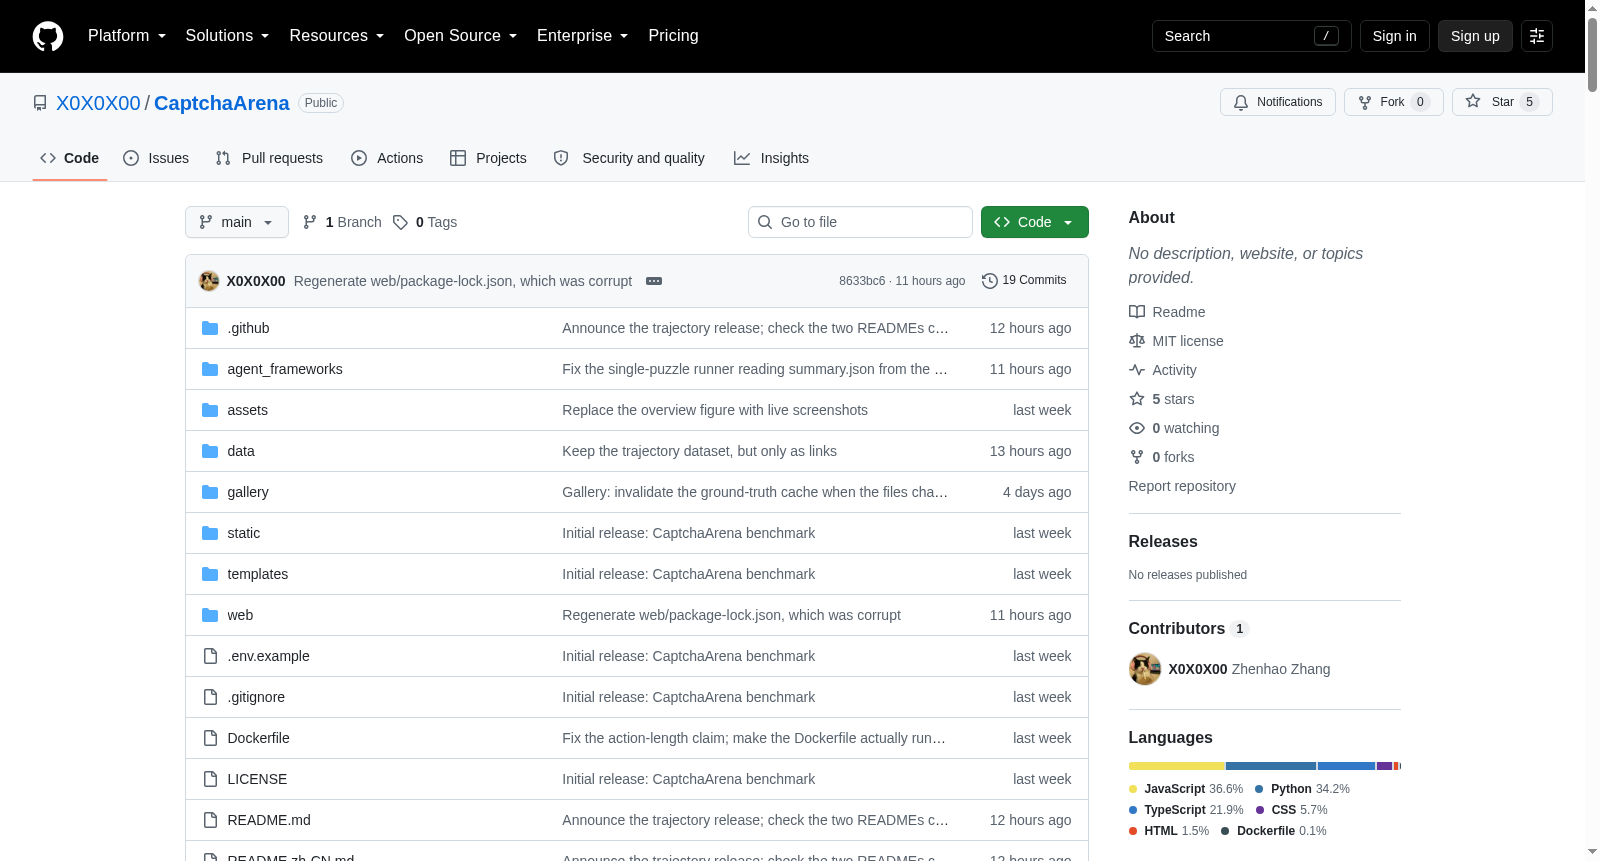Switch to the Insights tab
This screenshot has width=1600, height=861.
771,158
